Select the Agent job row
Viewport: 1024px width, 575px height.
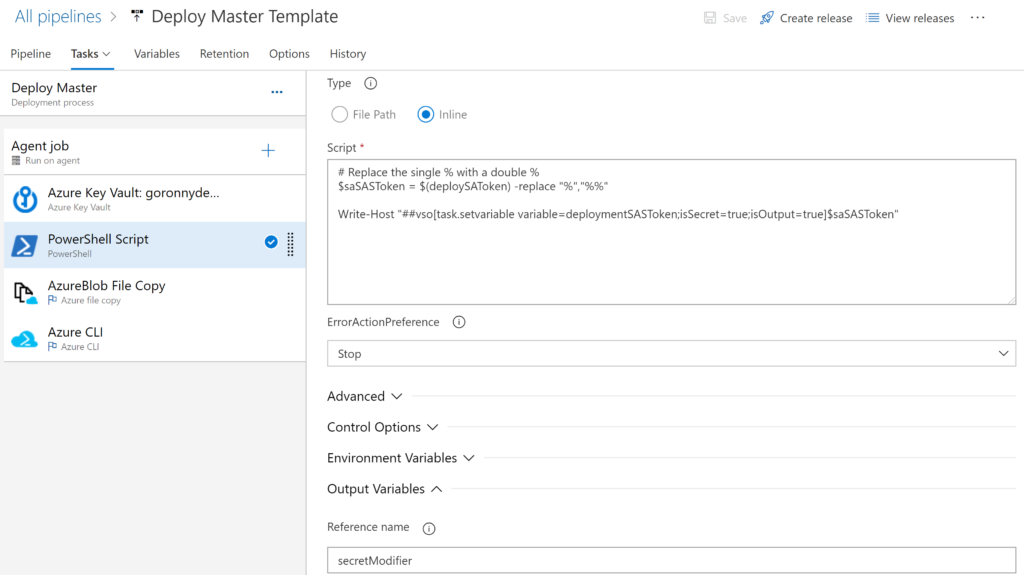[155, 152]
